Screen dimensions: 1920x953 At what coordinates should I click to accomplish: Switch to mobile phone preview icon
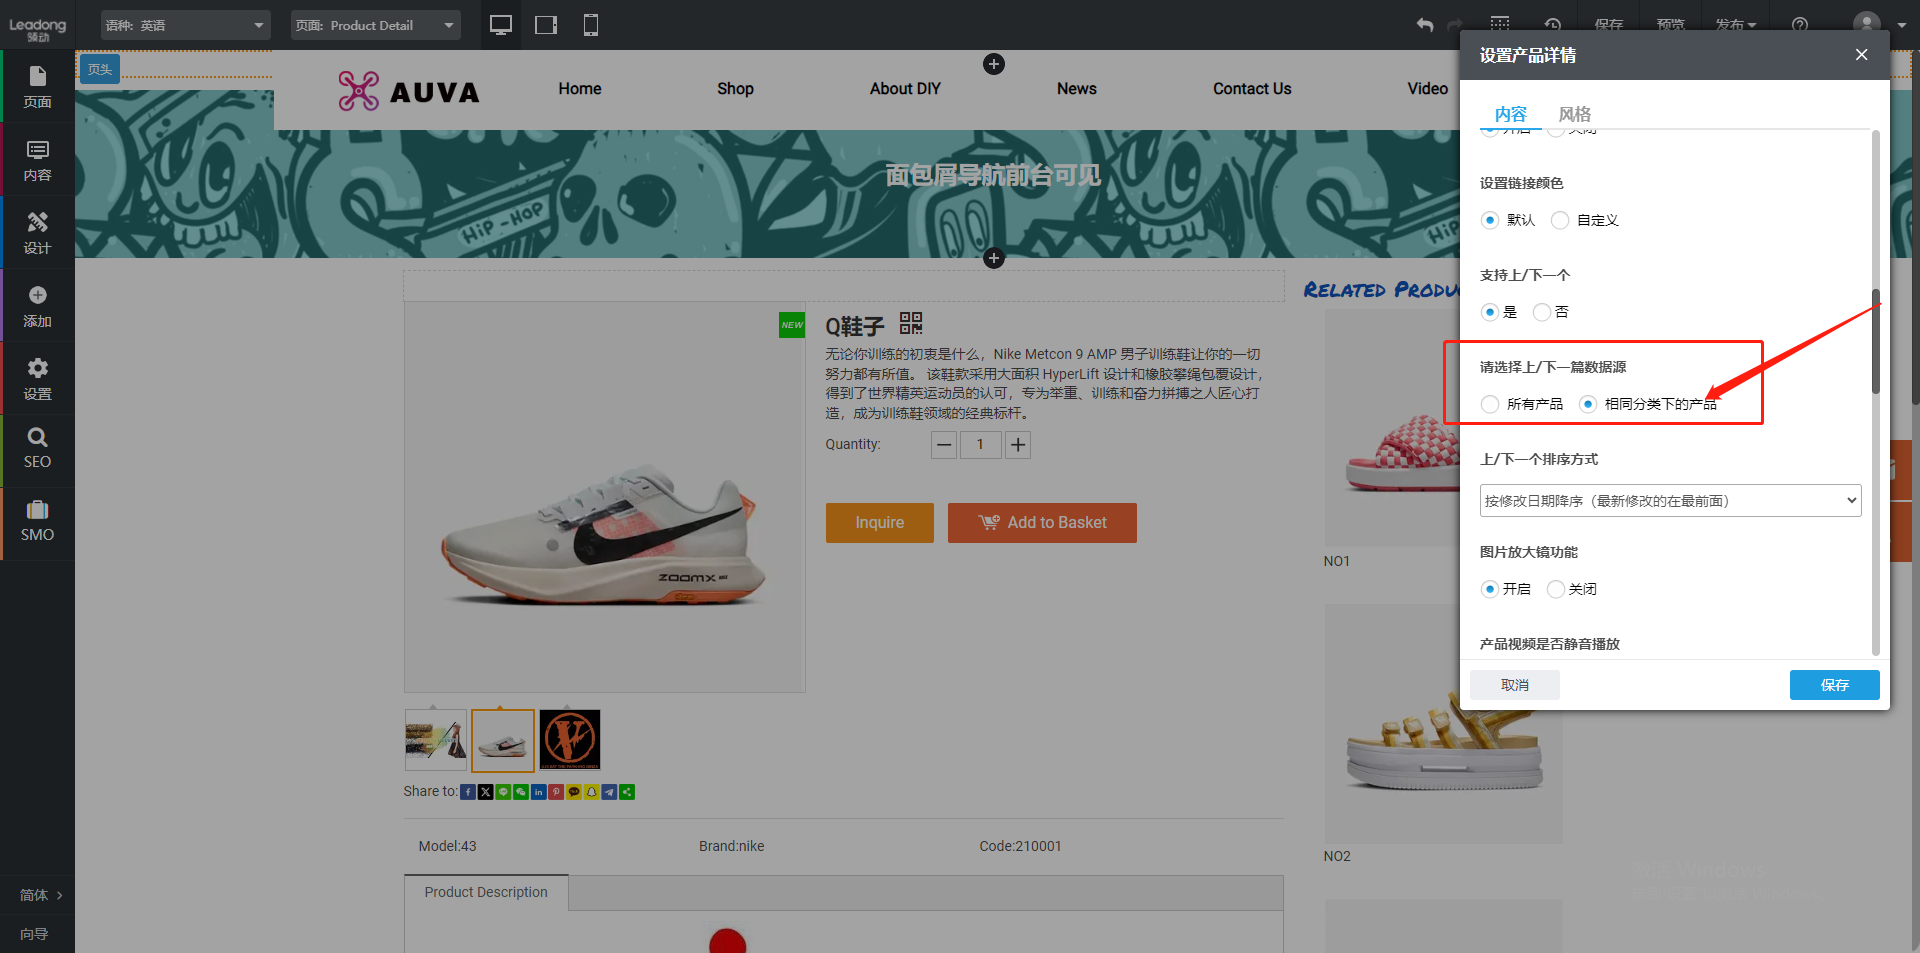[591, 25]
